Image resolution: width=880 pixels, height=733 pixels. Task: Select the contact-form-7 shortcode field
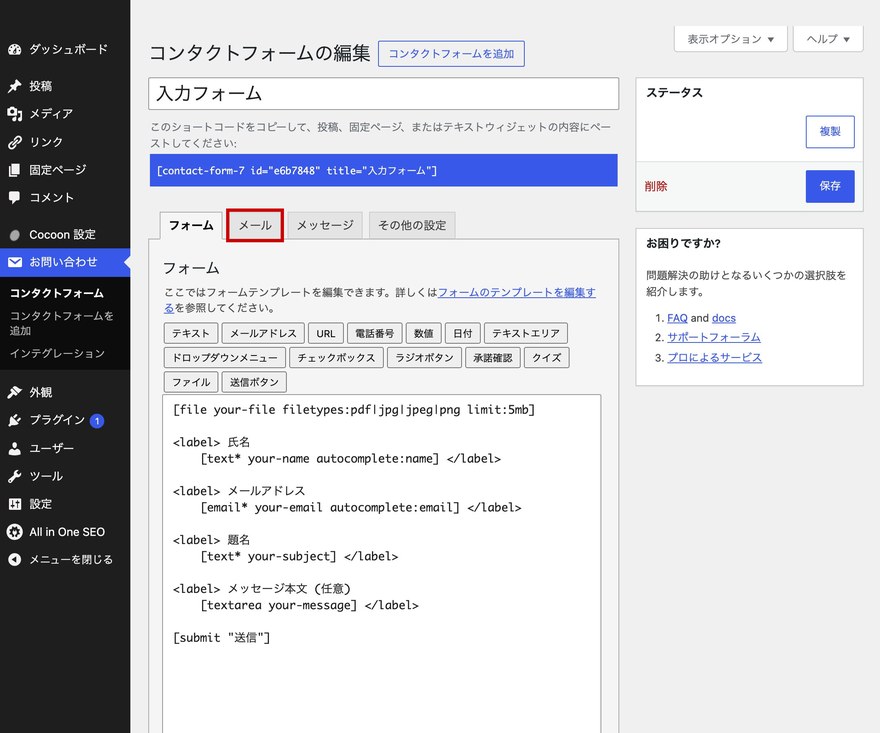[384, 170]
